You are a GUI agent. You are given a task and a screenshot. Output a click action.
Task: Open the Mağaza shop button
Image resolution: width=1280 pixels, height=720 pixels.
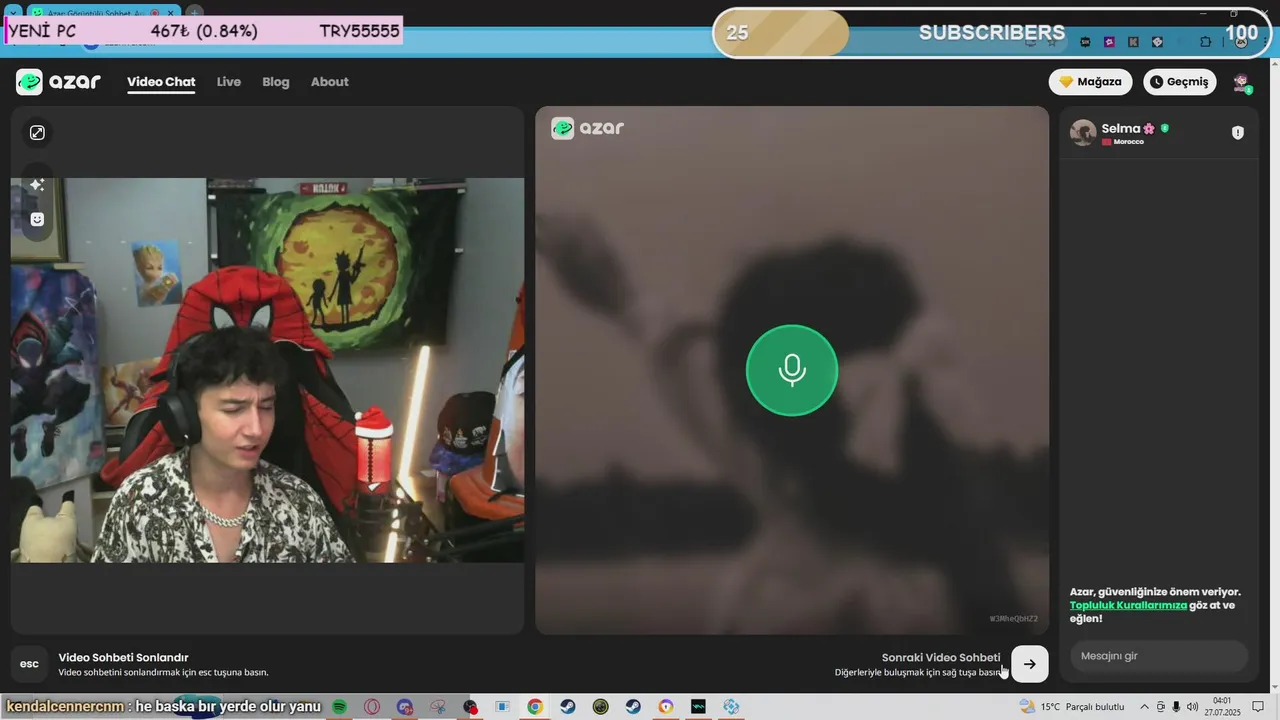pyautogui.click(x=1090, y=82)
